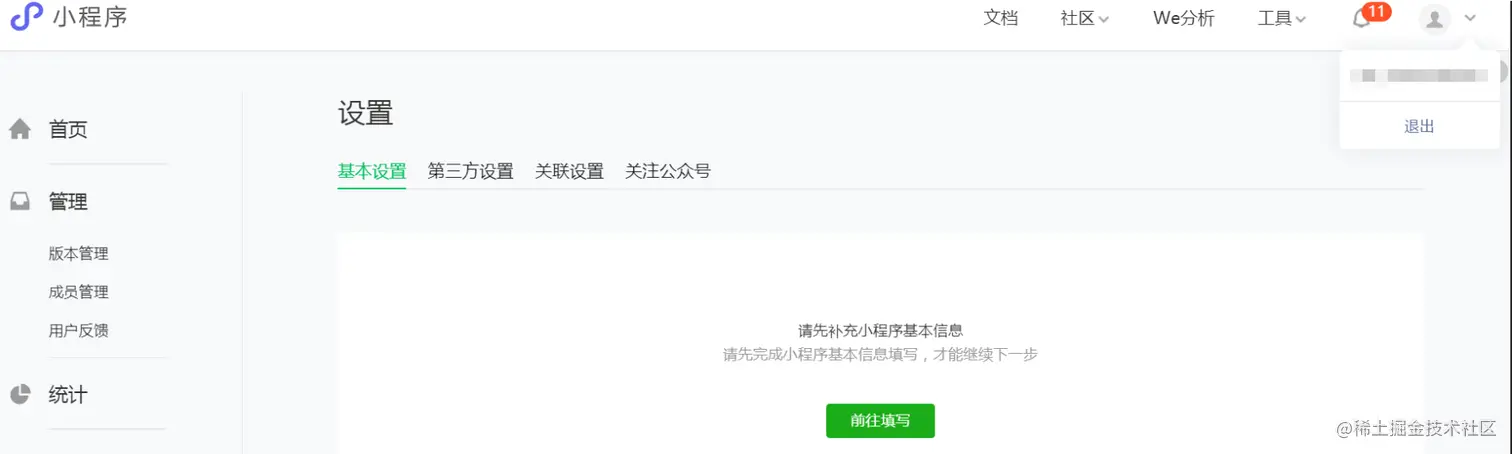Viewport: 1512px width, 454px height.
Task: Open We分析 in top navigation
Action: pyautogui.click(x=1184, y=18)
